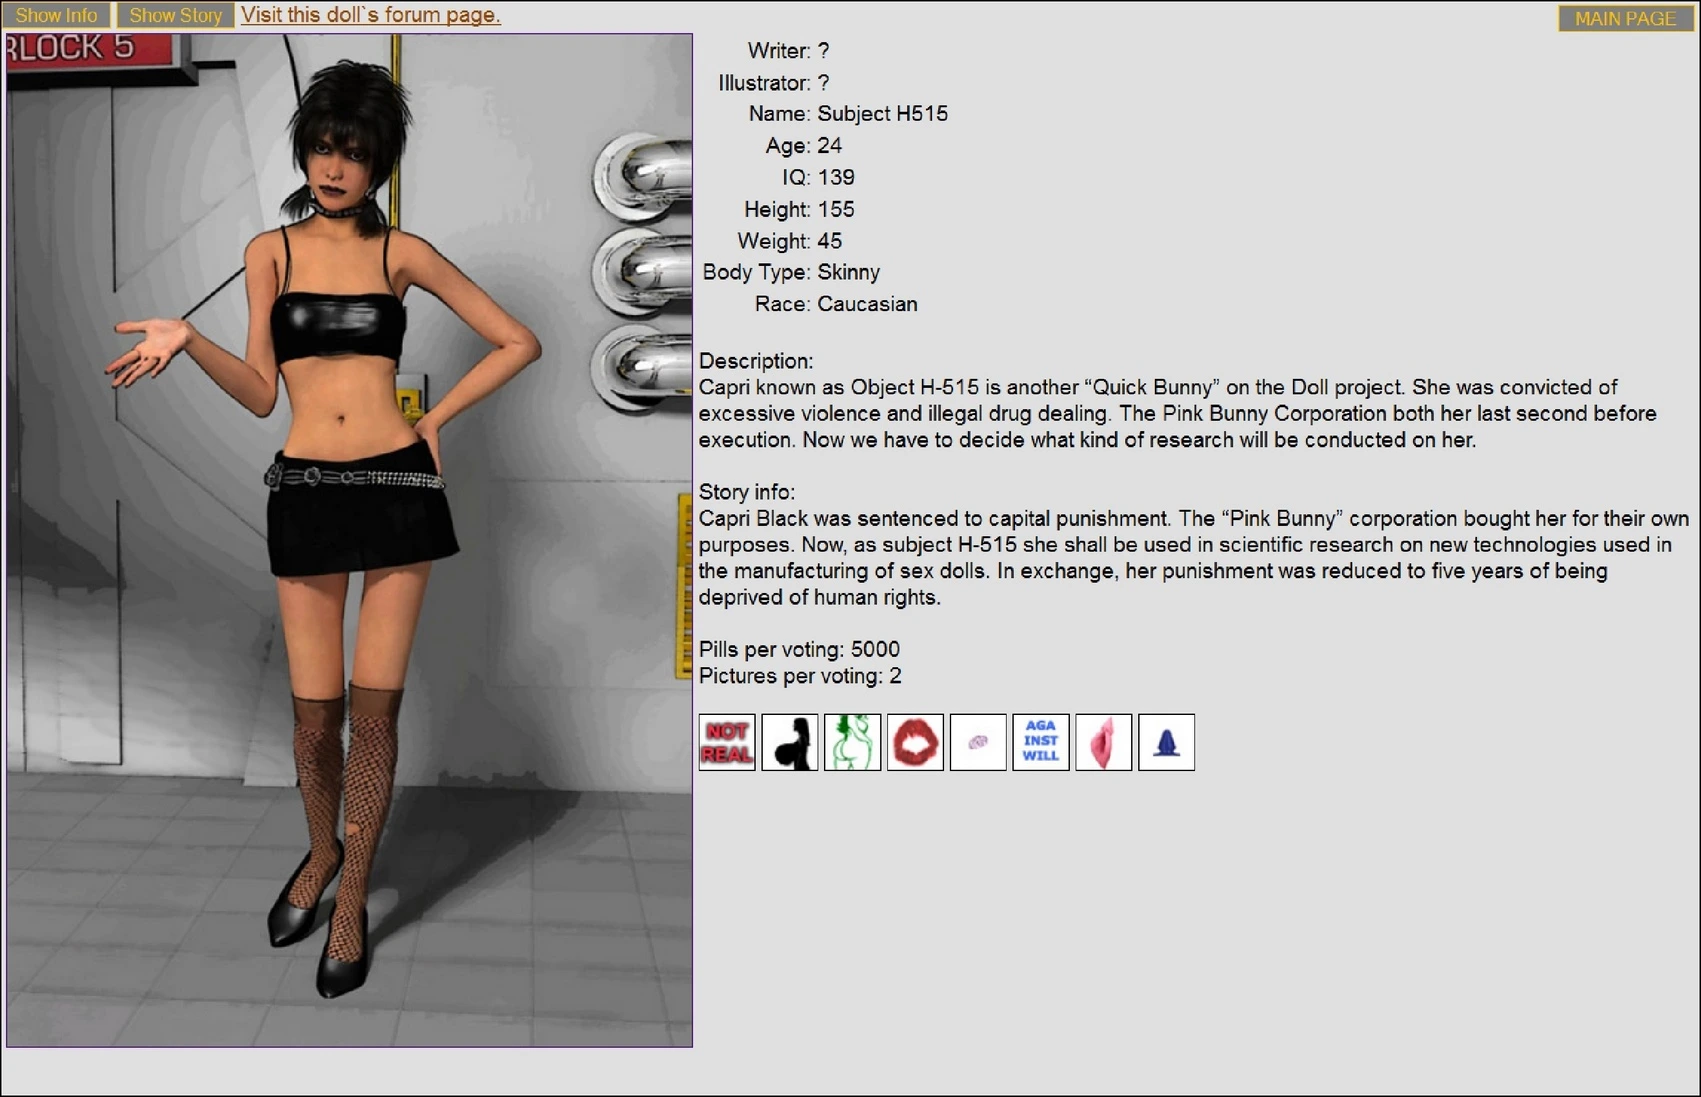Screen dimensions: 1701x1097
Task: Click the character portrait image
Action: coord(349,540)
